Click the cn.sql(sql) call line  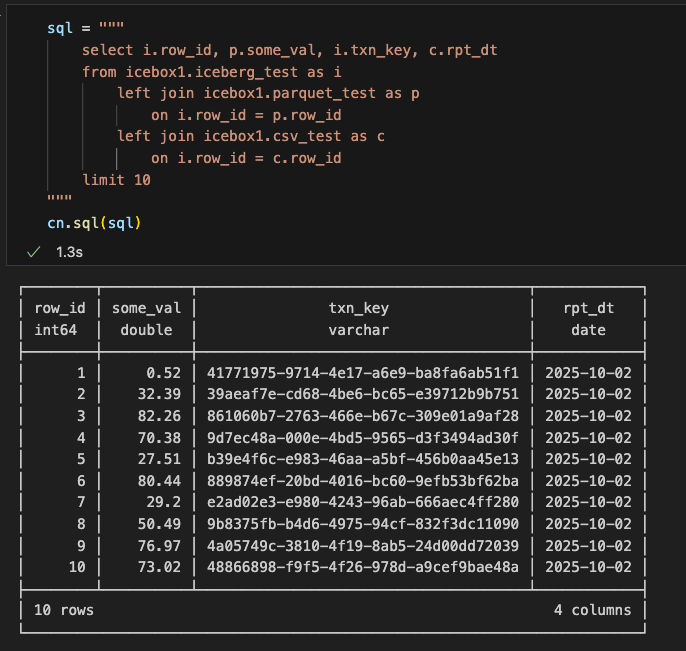(94, 223)
